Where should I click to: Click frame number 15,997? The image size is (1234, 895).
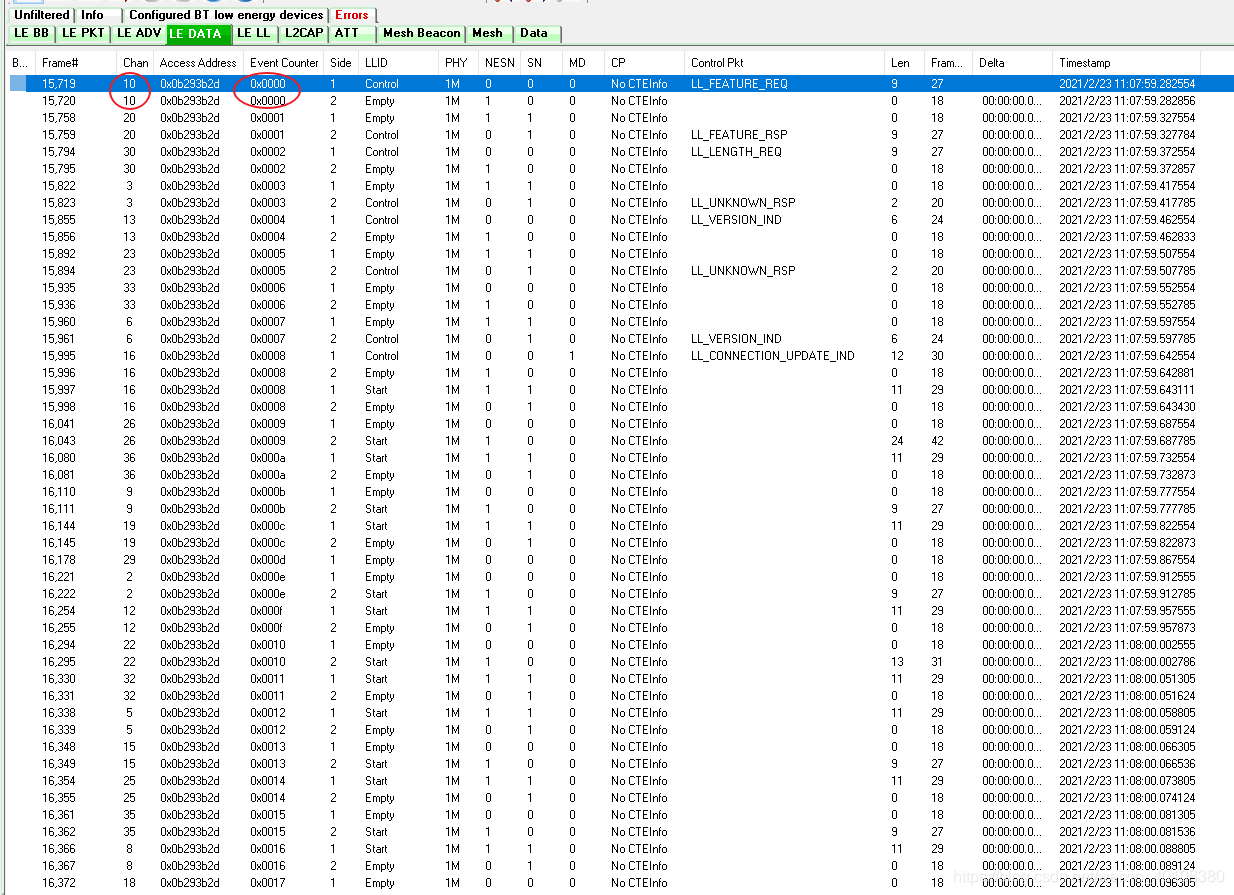tap(58, 390)
